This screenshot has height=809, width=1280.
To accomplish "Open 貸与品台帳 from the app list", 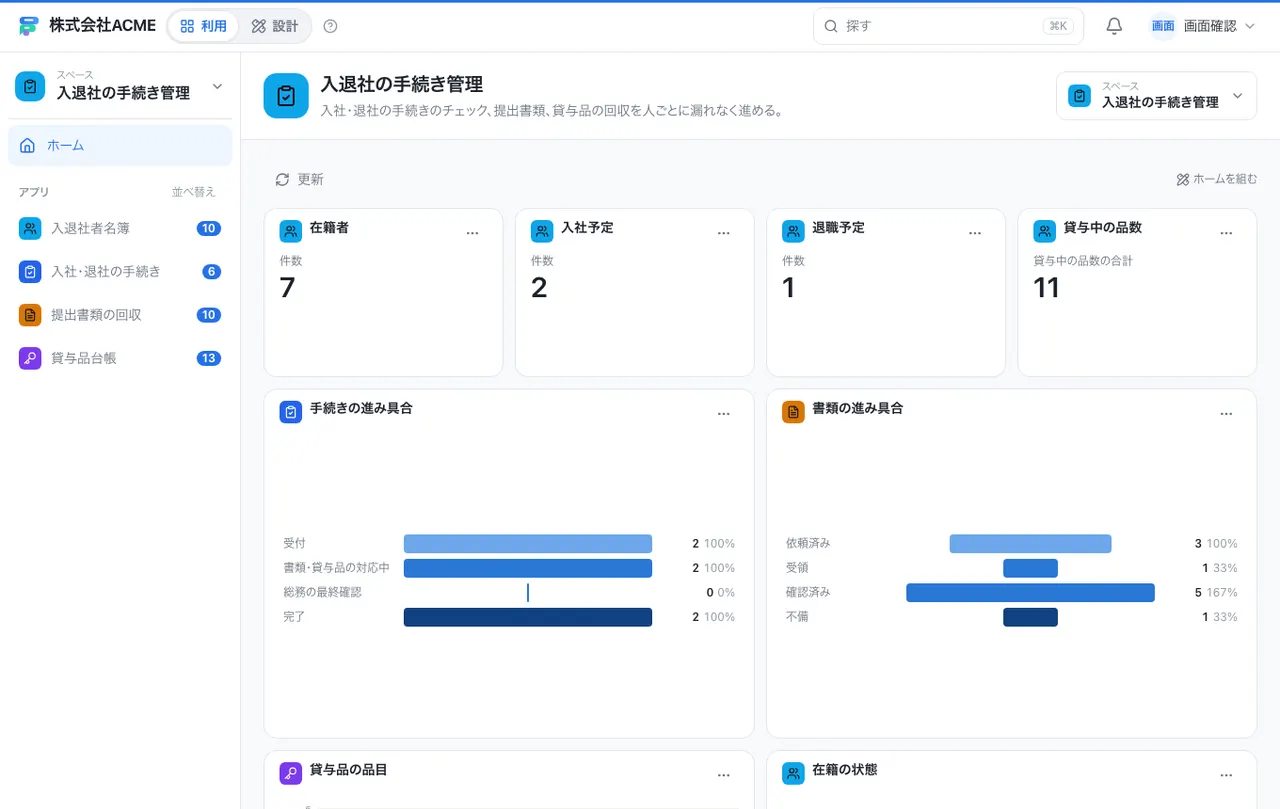I will pos(120,358).
